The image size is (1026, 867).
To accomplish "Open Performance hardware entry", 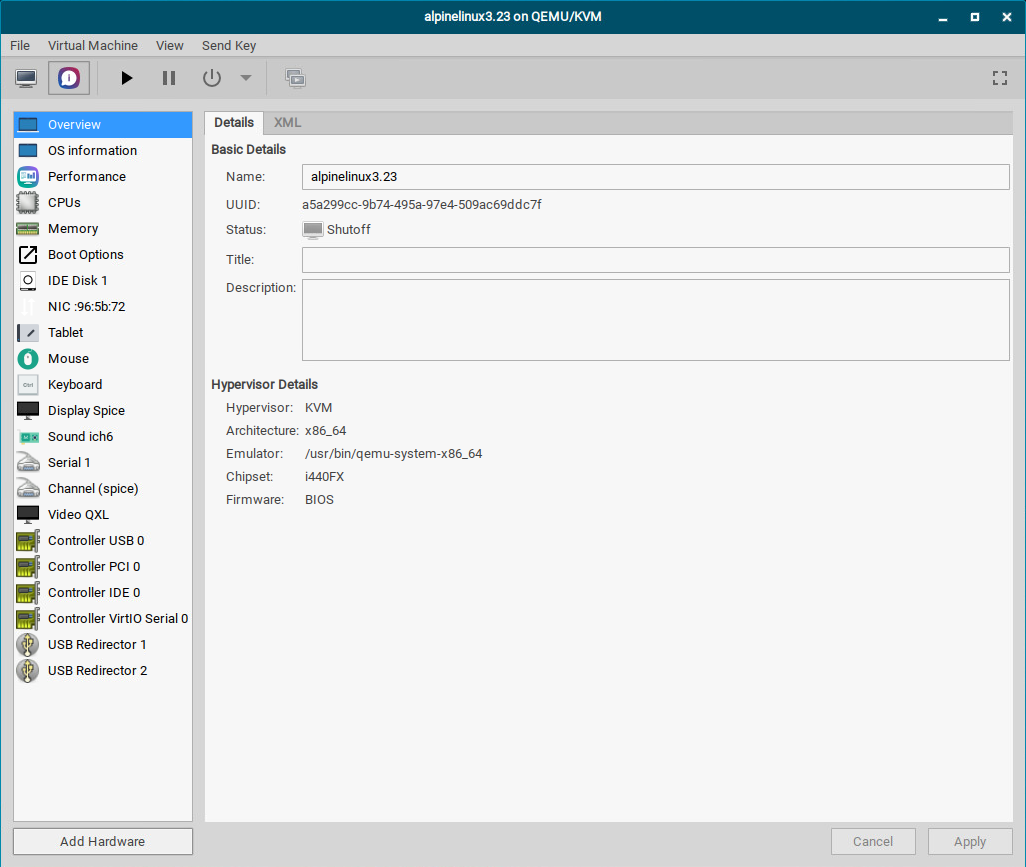I will (103, 177).
